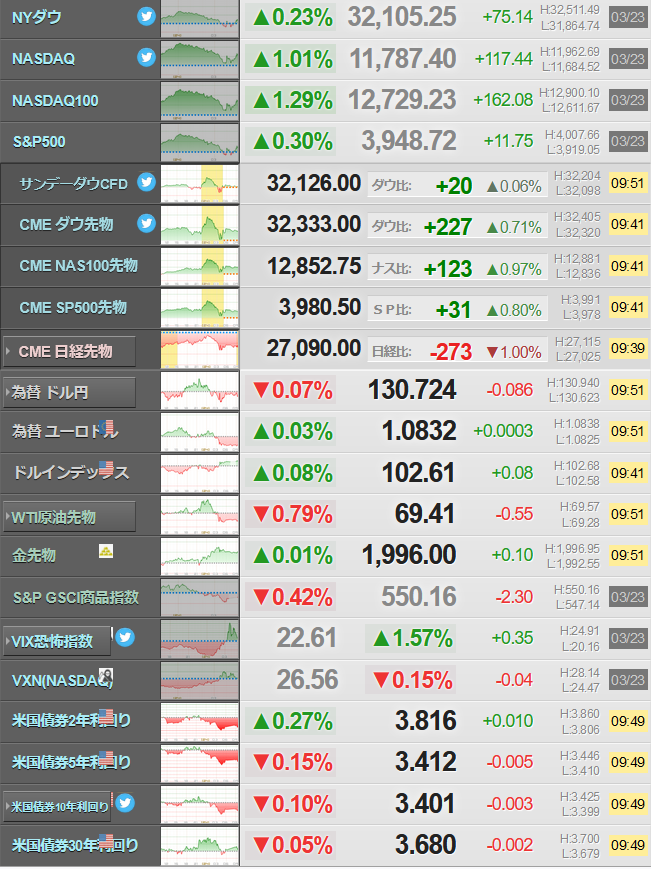Expand the 米国債券10年利回り button arrow
Screen dimensions: 651x869
coord(8,806)
